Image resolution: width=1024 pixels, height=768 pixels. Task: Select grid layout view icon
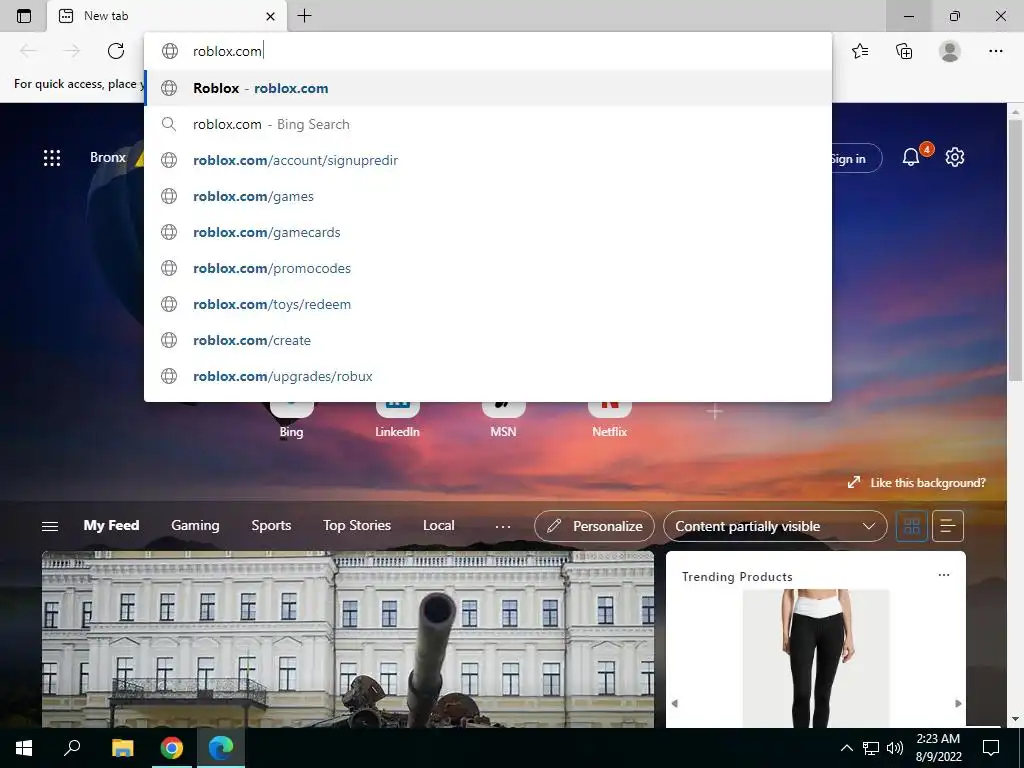tap(912, 526)
